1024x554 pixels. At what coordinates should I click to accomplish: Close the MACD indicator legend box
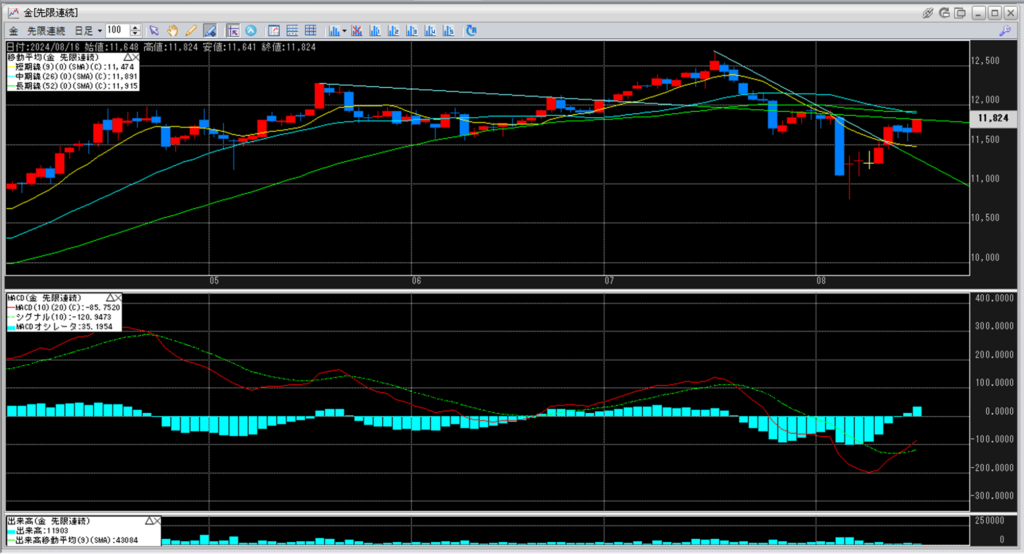pyautogui.click(x=119, y=298)
